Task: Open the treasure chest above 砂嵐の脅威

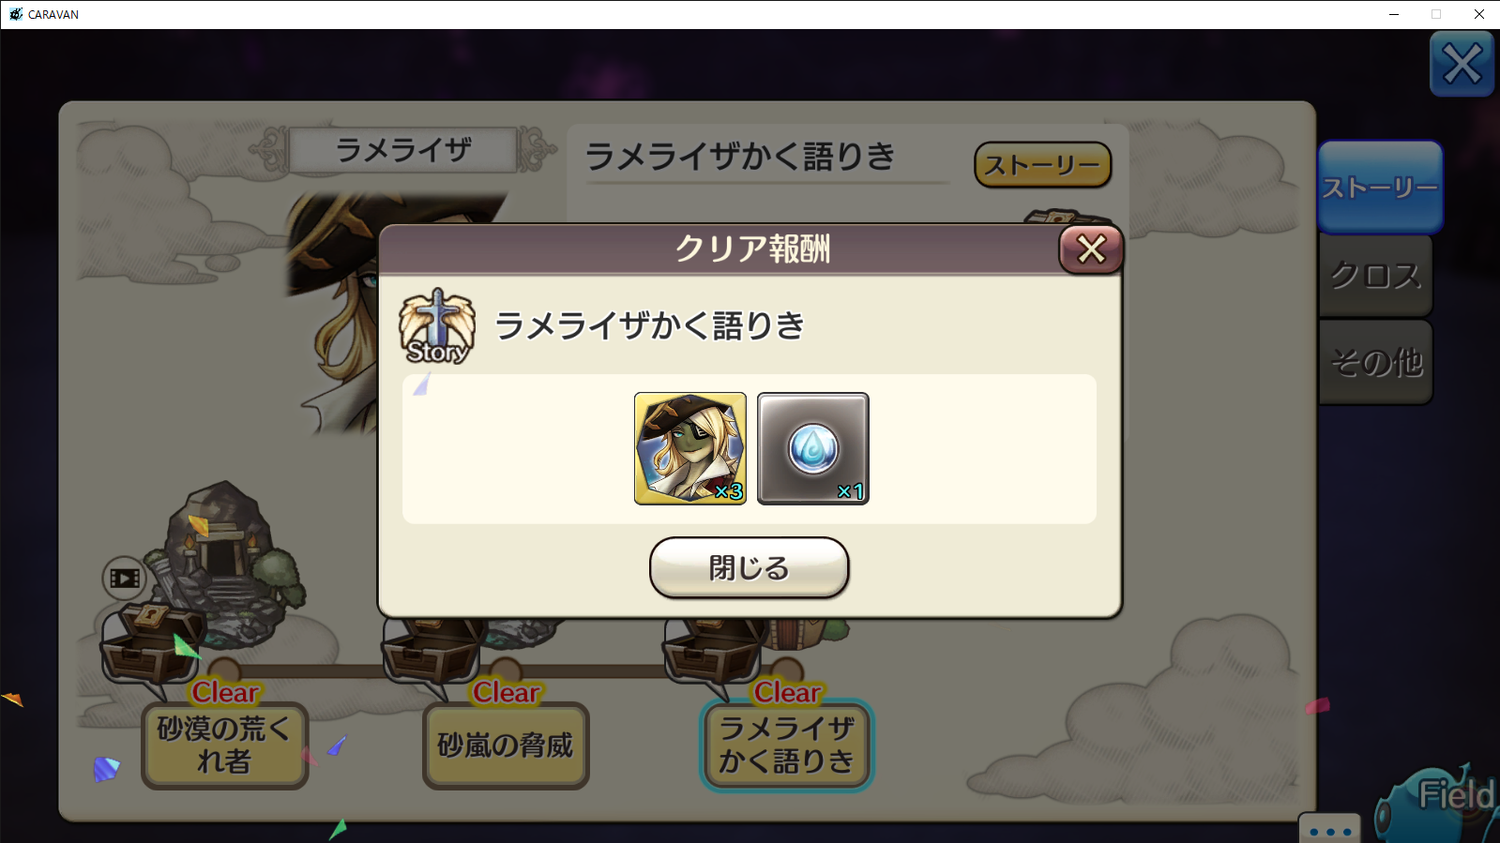Action: pos(431,654)
